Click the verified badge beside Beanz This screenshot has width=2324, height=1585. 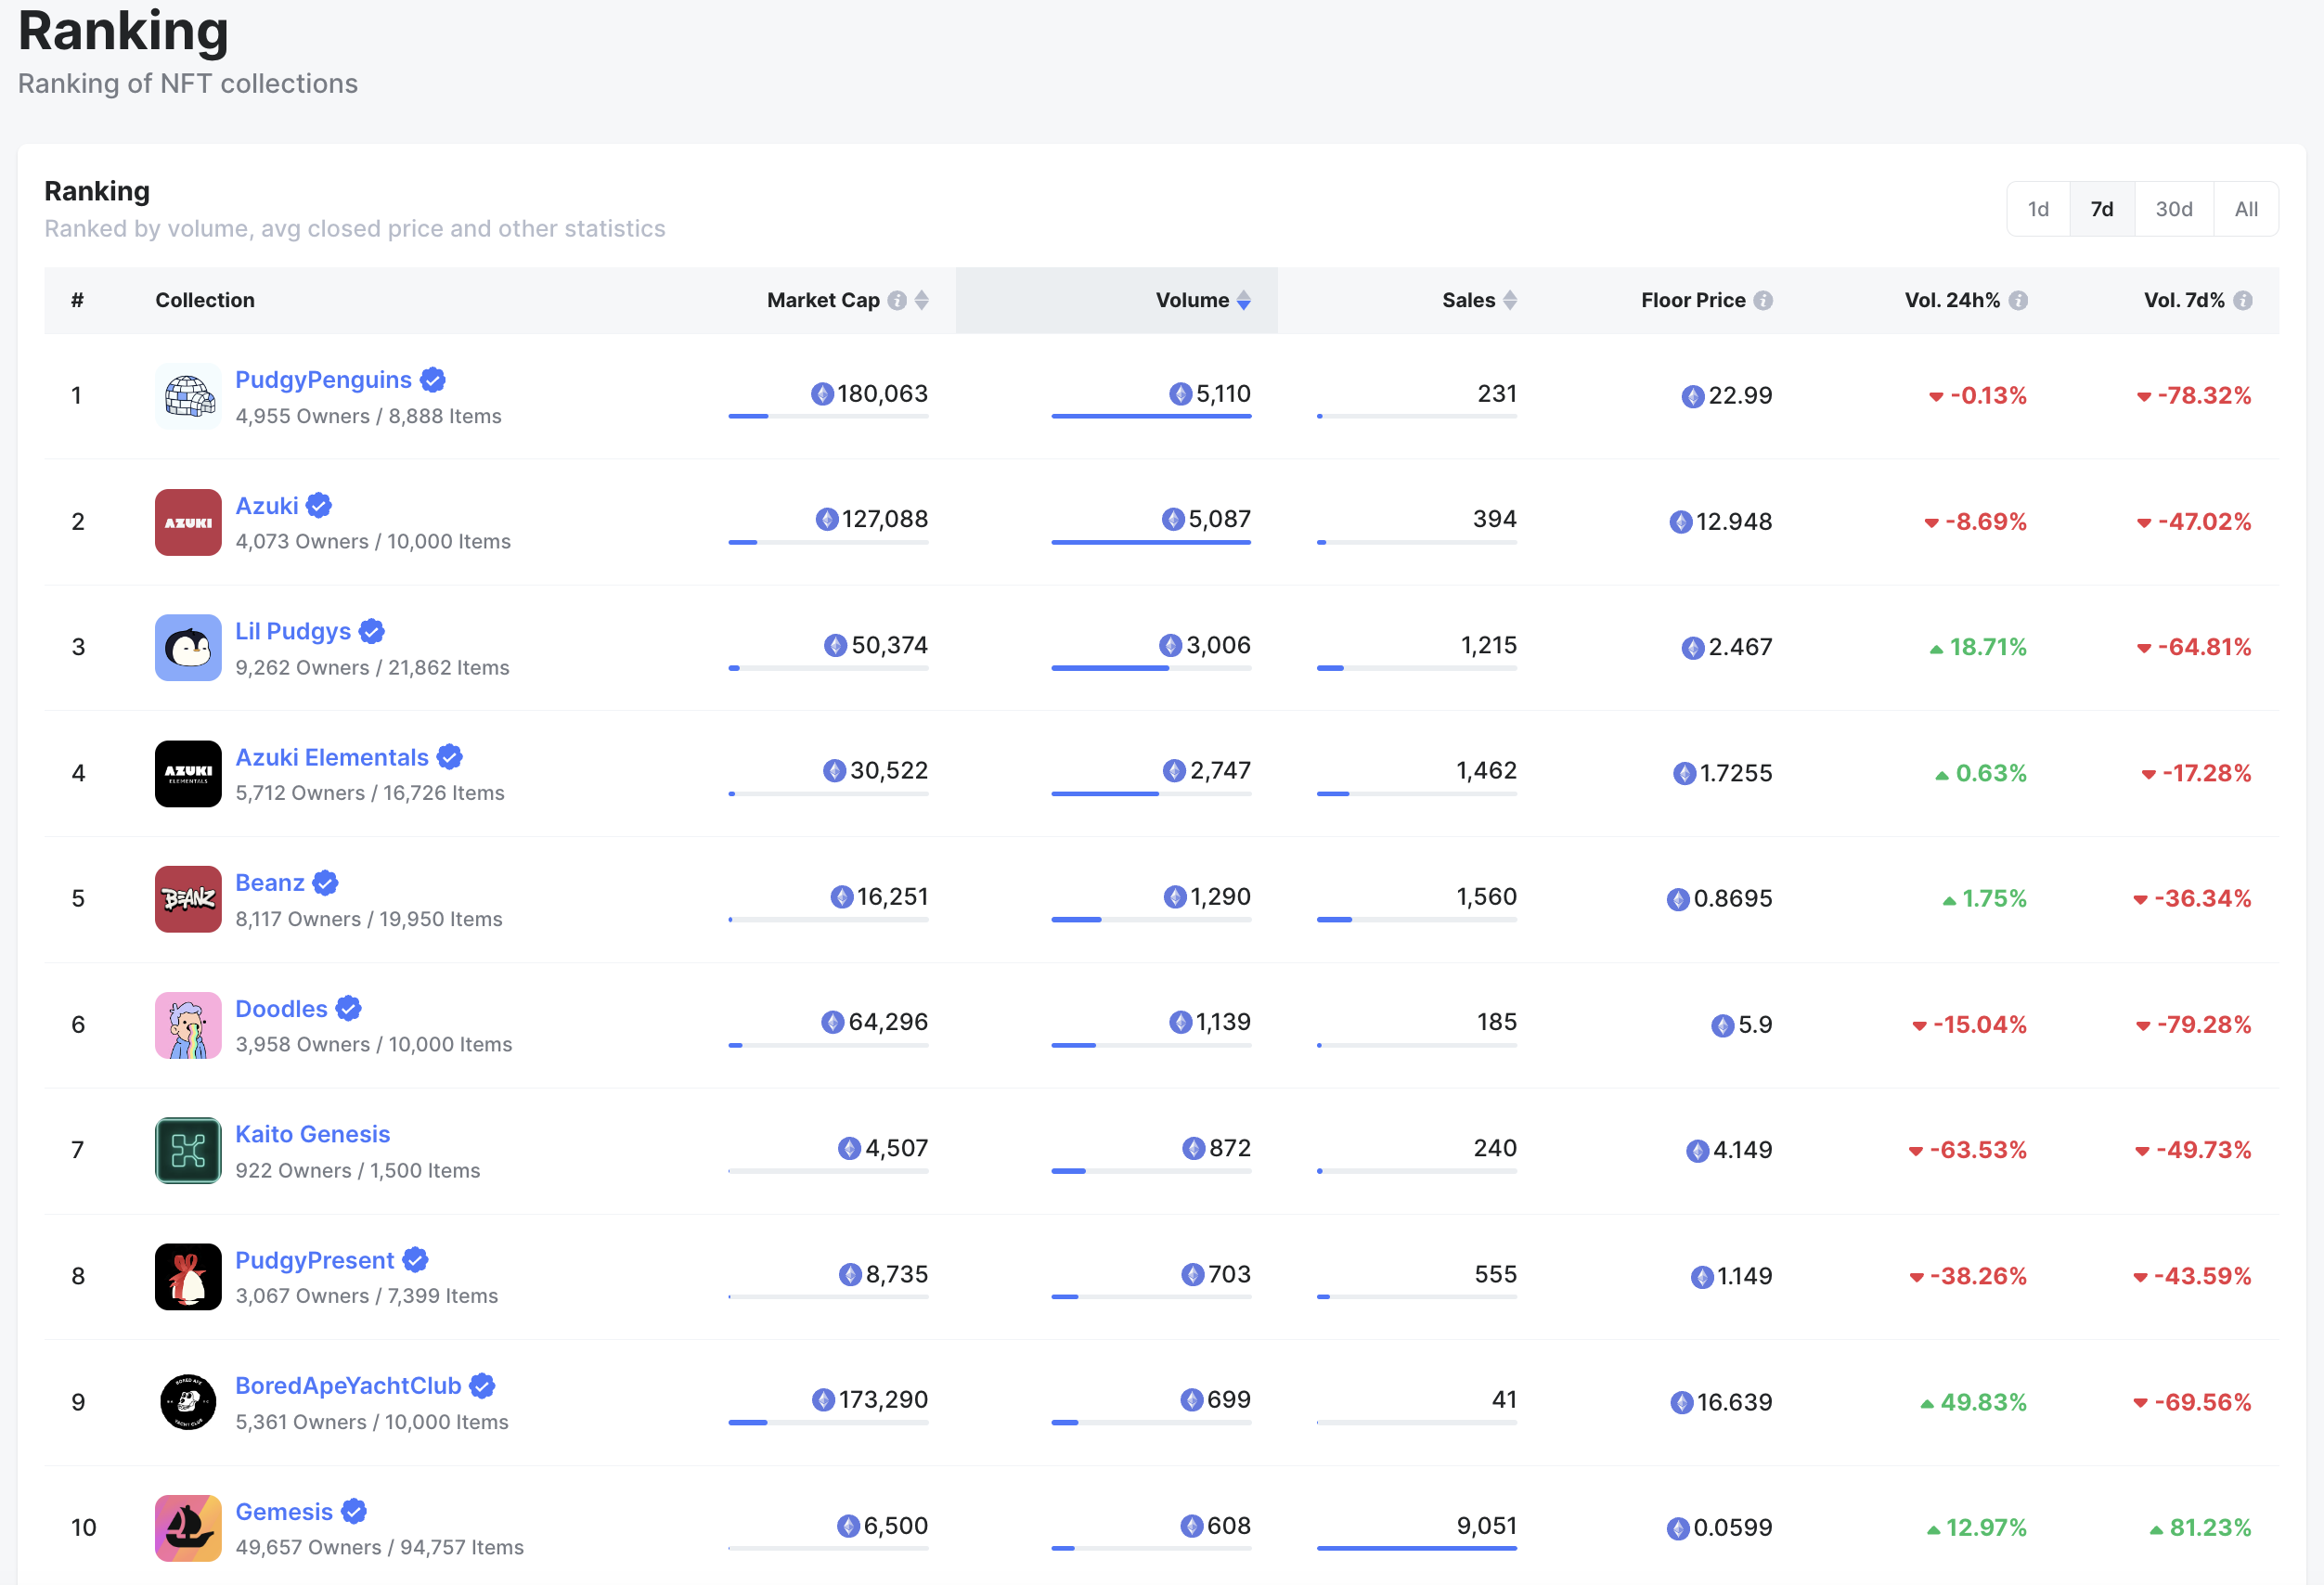[x=325, y=883]
